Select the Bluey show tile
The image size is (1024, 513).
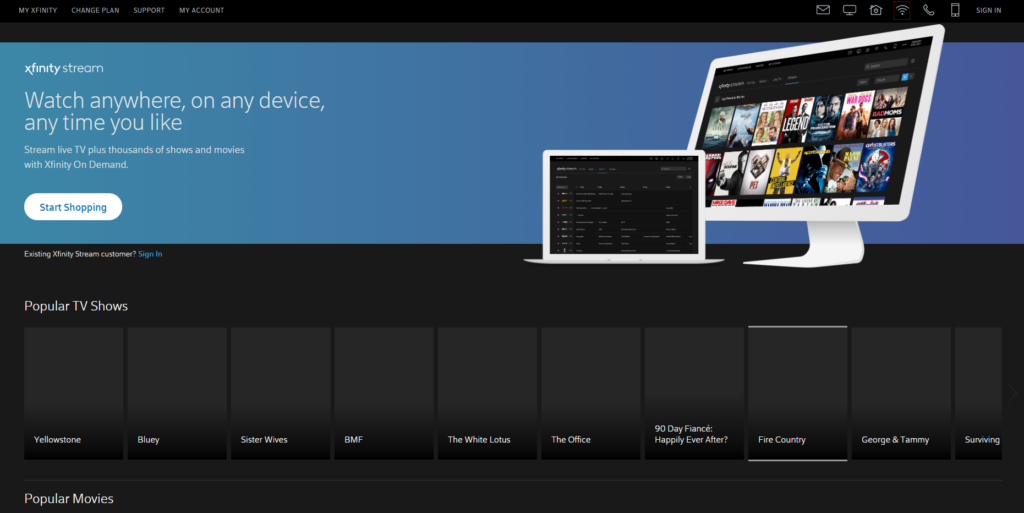tap(177, 394)
